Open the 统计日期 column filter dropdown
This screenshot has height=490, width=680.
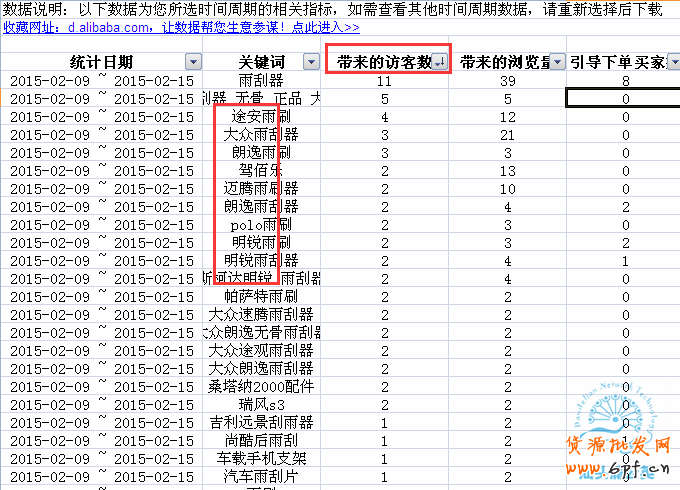point(192,62)
